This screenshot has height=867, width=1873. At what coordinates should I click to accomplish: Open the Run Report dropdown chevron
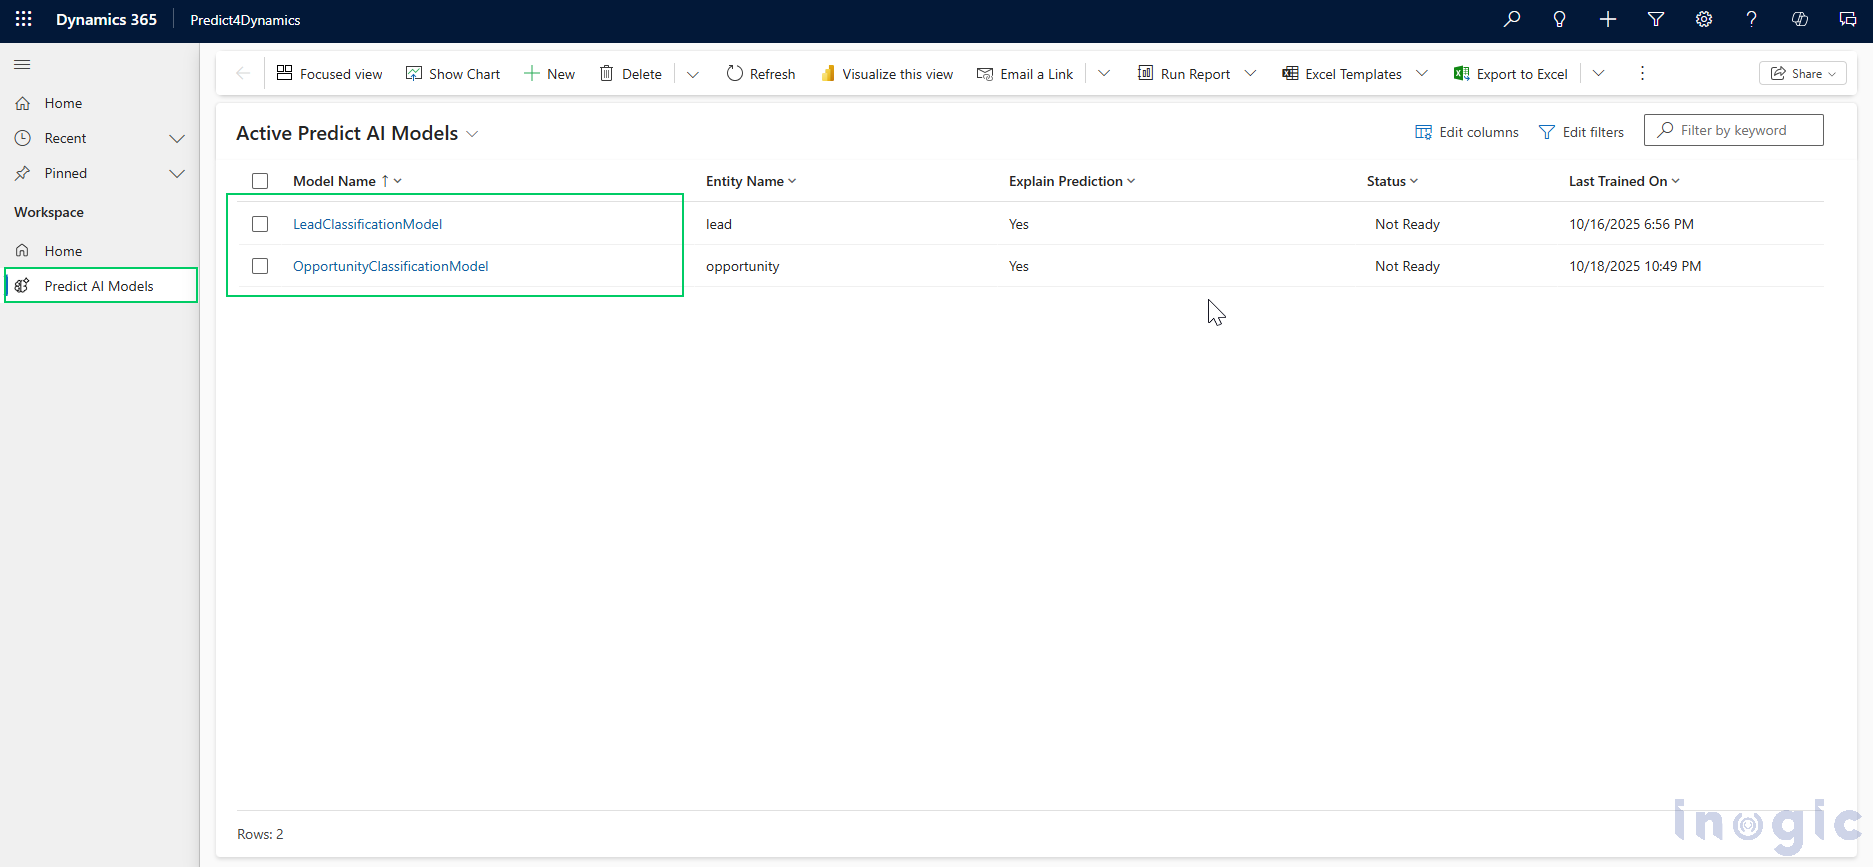[1250, 73]
